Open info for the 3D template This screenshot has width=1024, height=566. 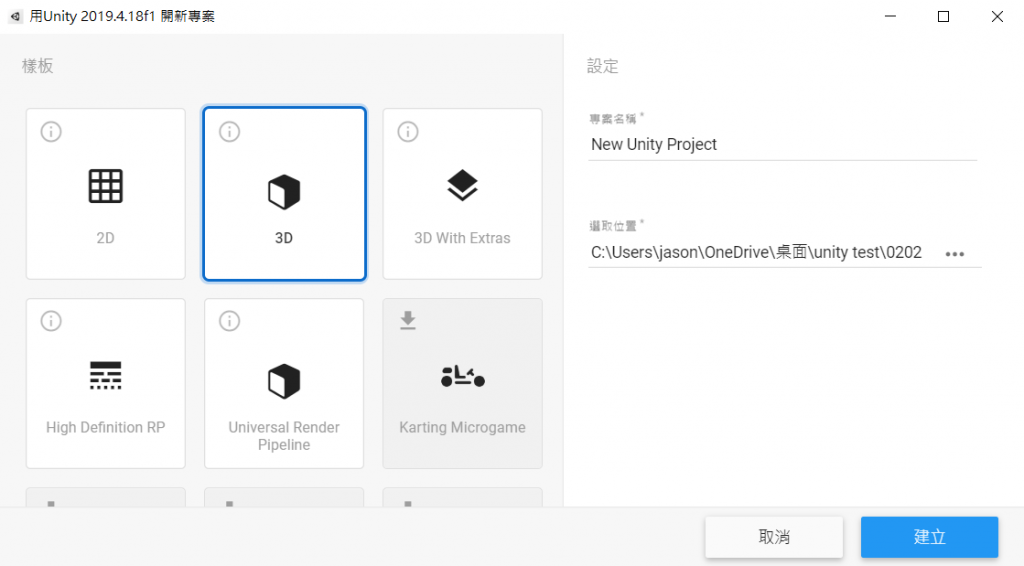click(x=229, y=132)
